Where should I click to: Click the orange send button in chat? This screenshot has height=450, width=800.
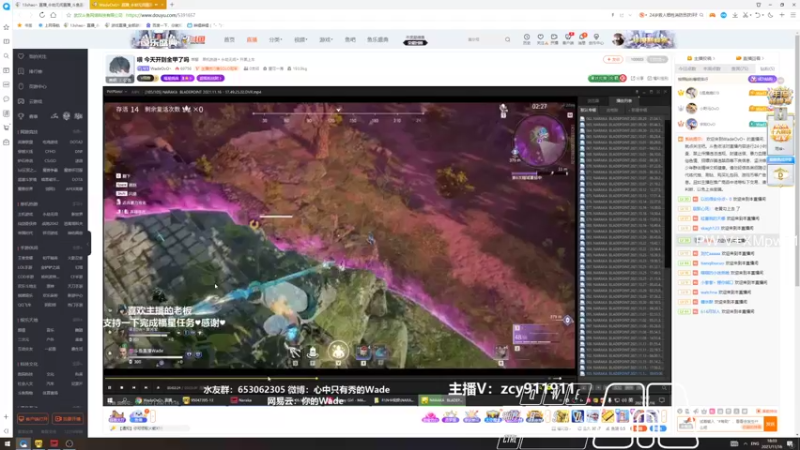[770, 423]
